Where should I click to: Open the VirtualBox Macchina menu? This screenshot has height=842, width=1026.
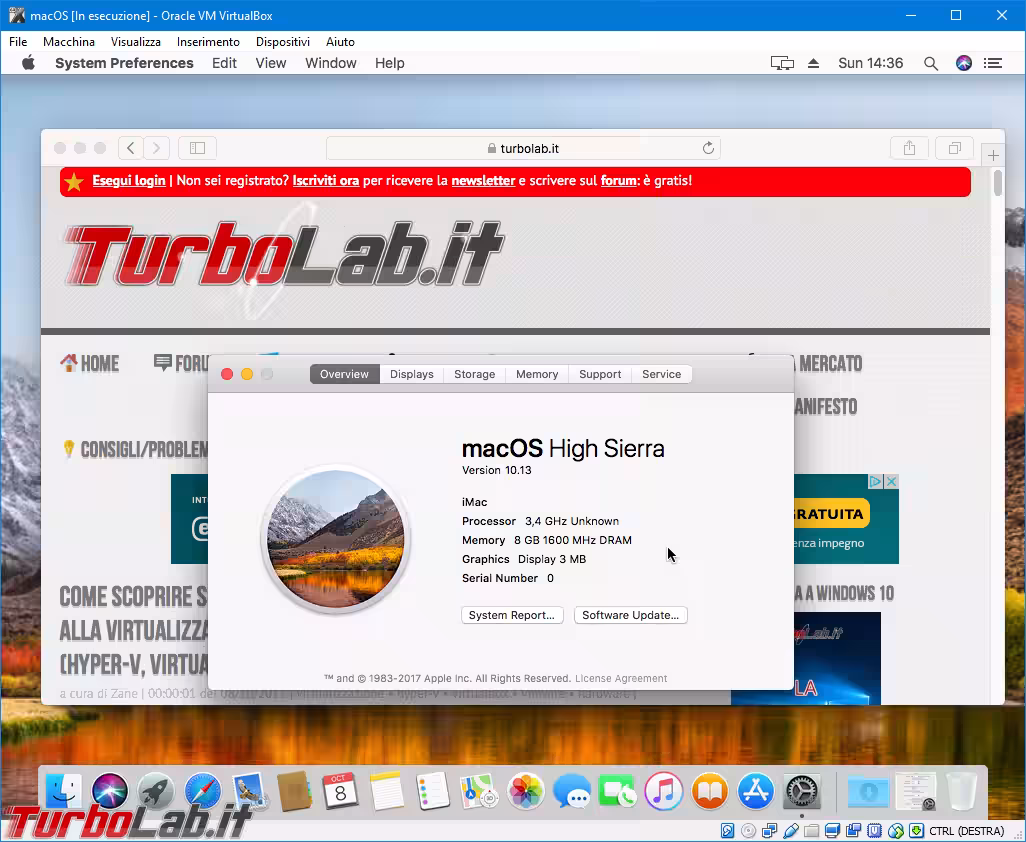point(69,42)
